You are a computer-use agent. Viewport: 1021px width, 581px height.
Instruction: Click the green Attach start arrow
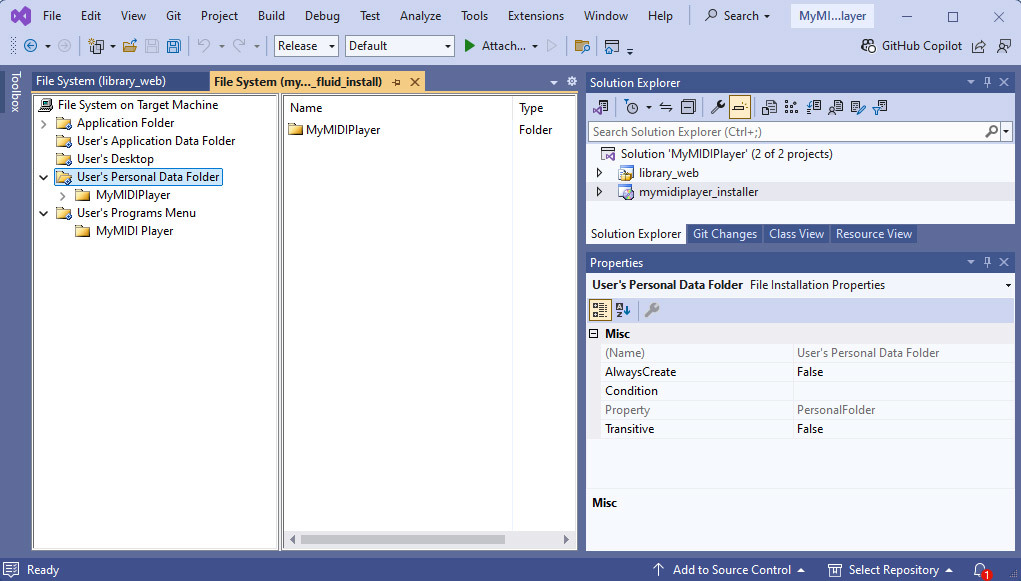[469, 46]
